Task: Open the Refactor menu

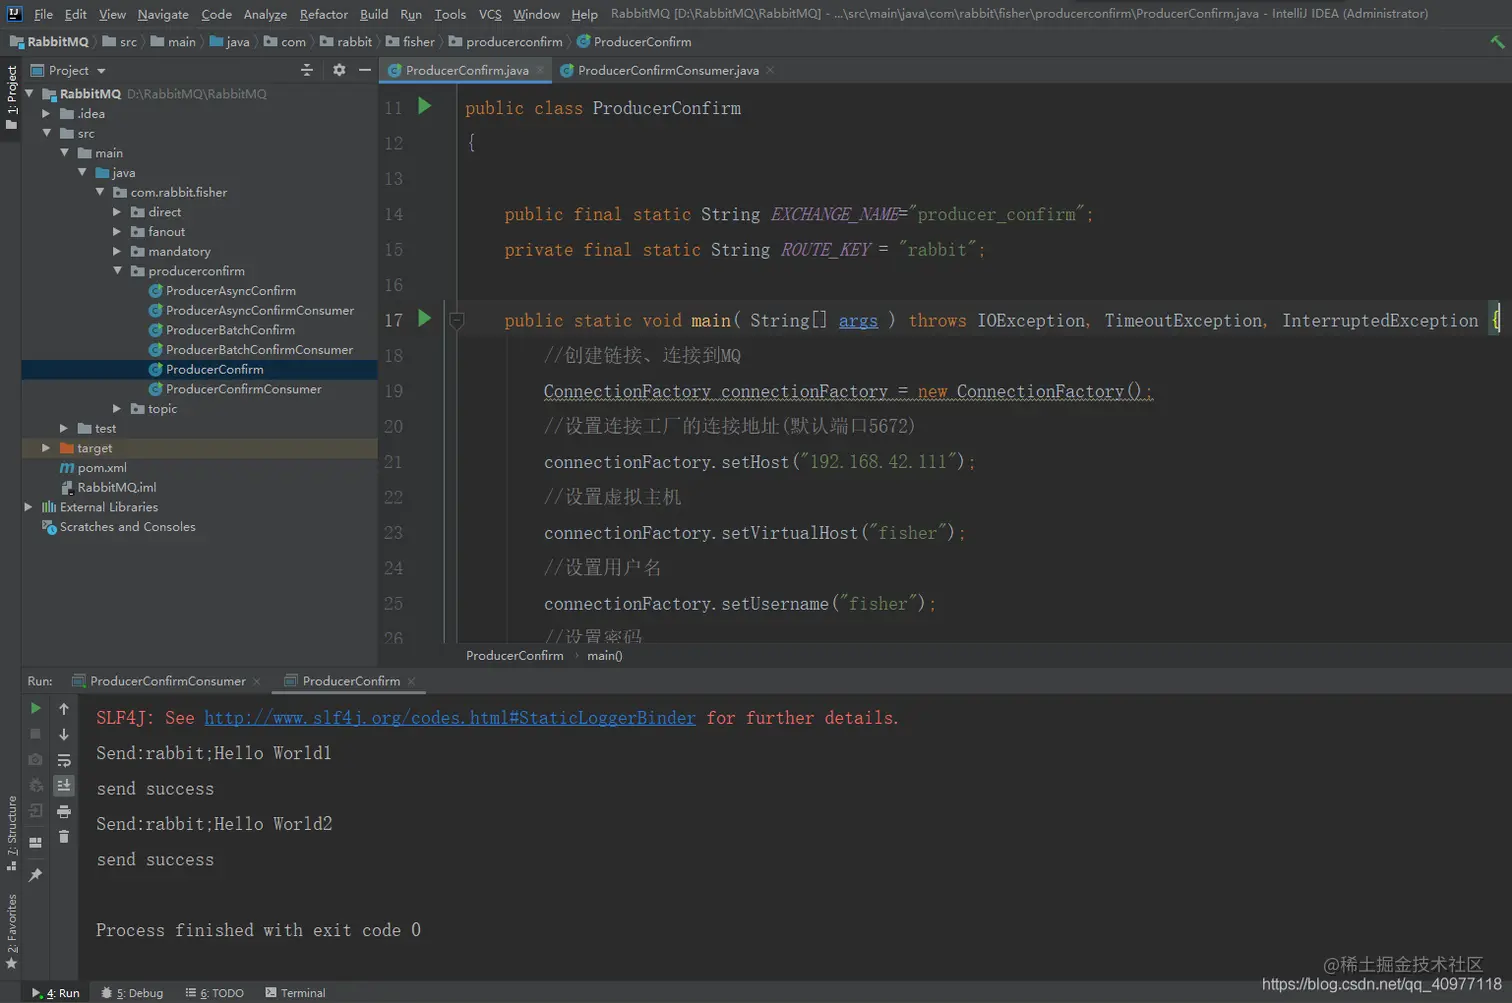Action: click(x=323, y=14)
